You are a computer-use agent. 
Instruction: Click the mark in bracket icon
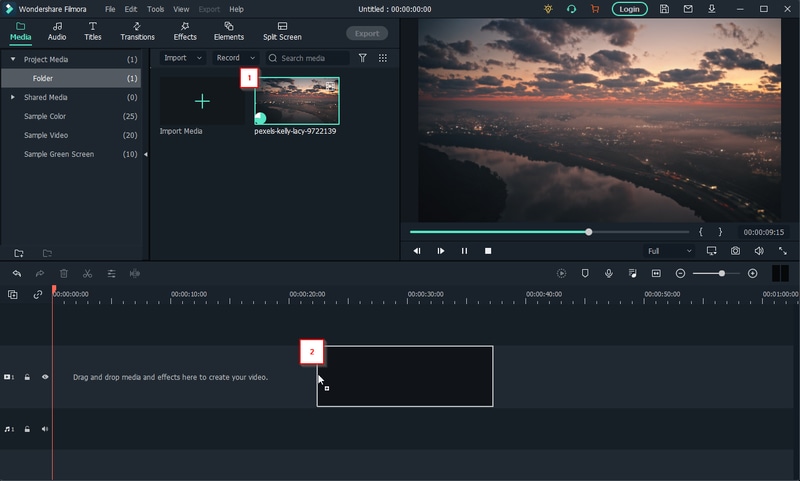tap(701, 232)
